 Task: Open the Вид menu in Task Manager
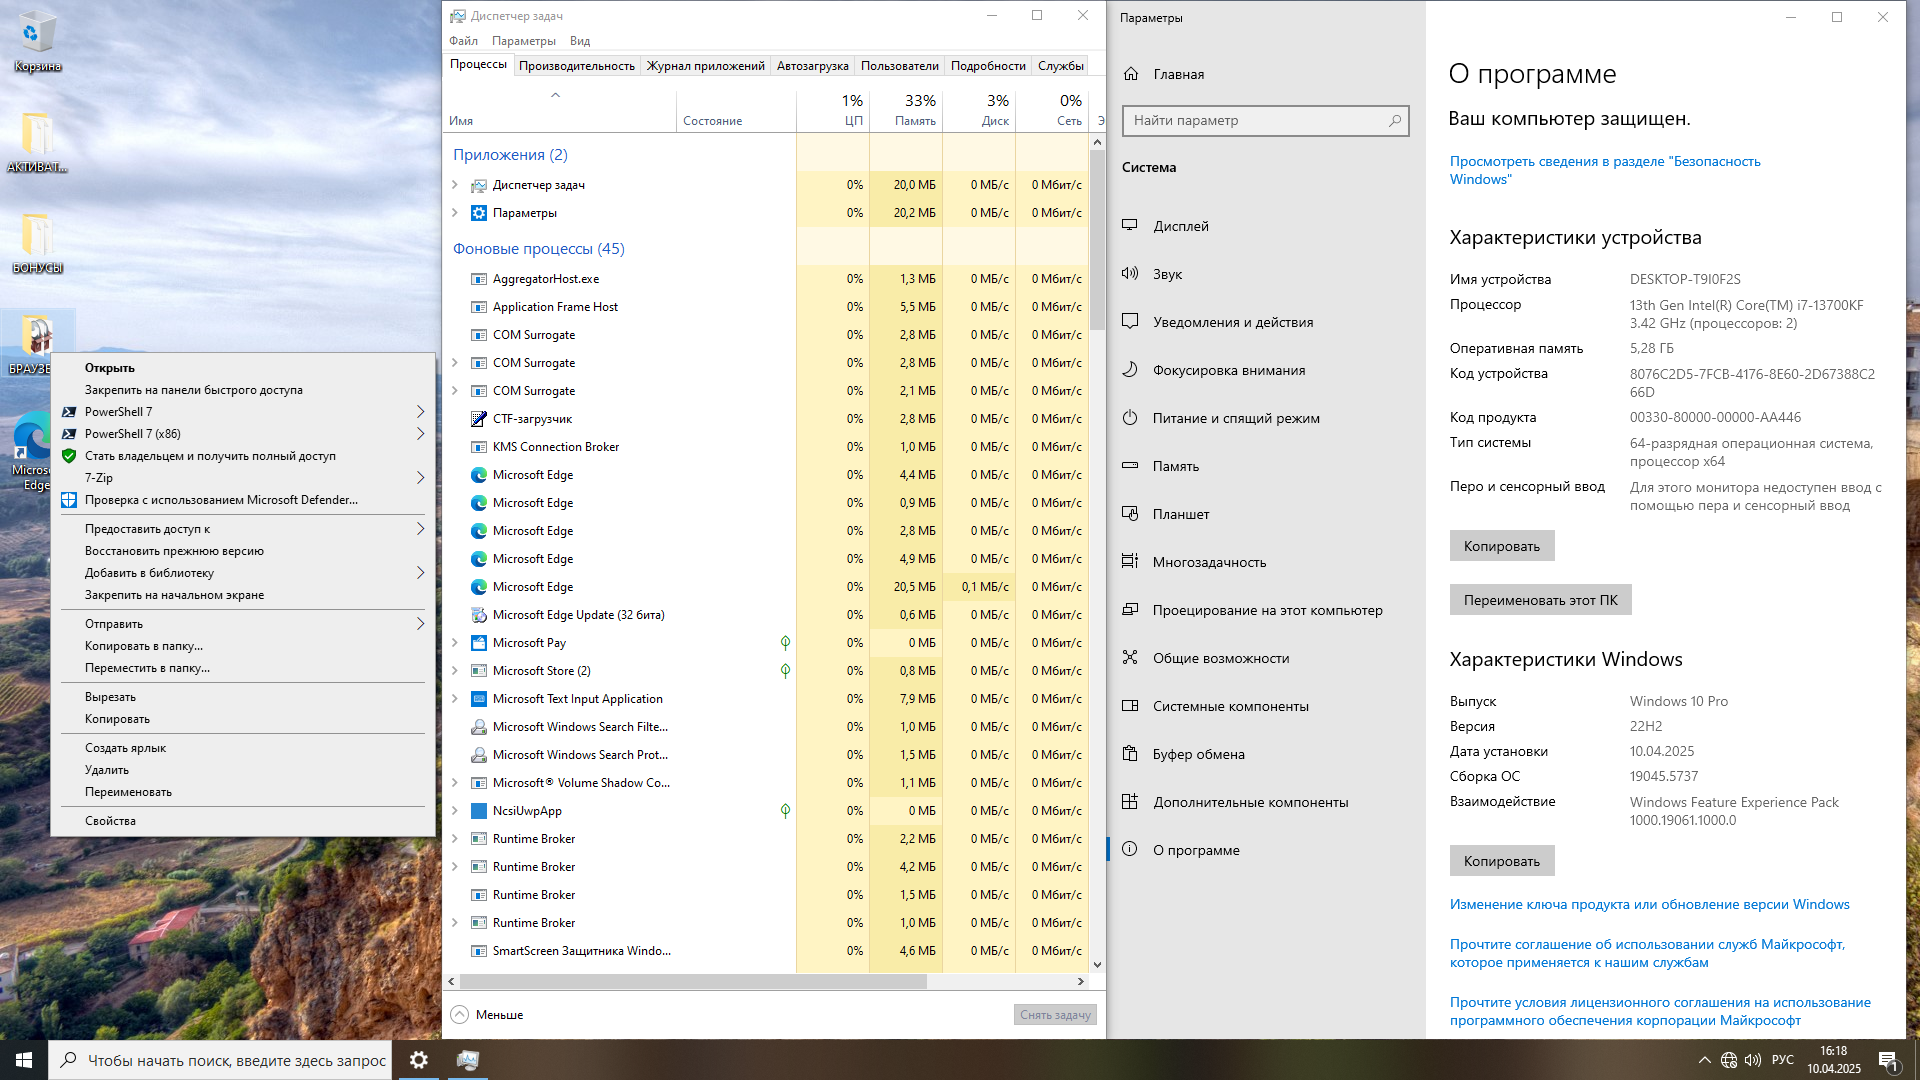pos(580,41)
